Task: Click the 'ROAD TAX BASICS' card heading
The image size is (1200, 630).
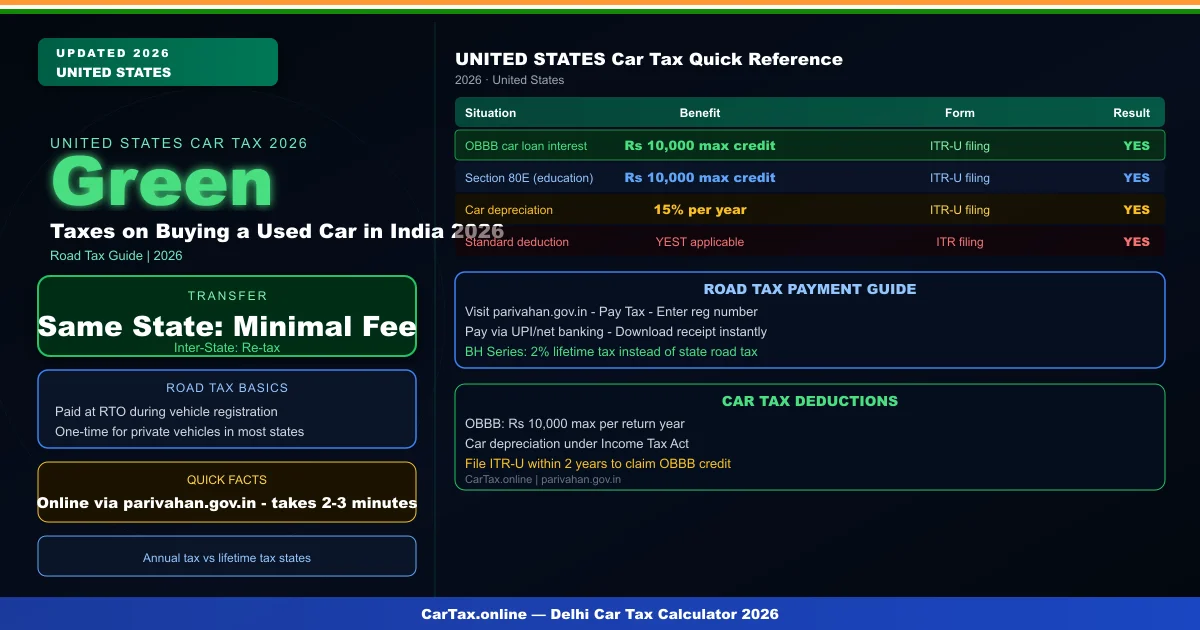Action: pos(227,388)
